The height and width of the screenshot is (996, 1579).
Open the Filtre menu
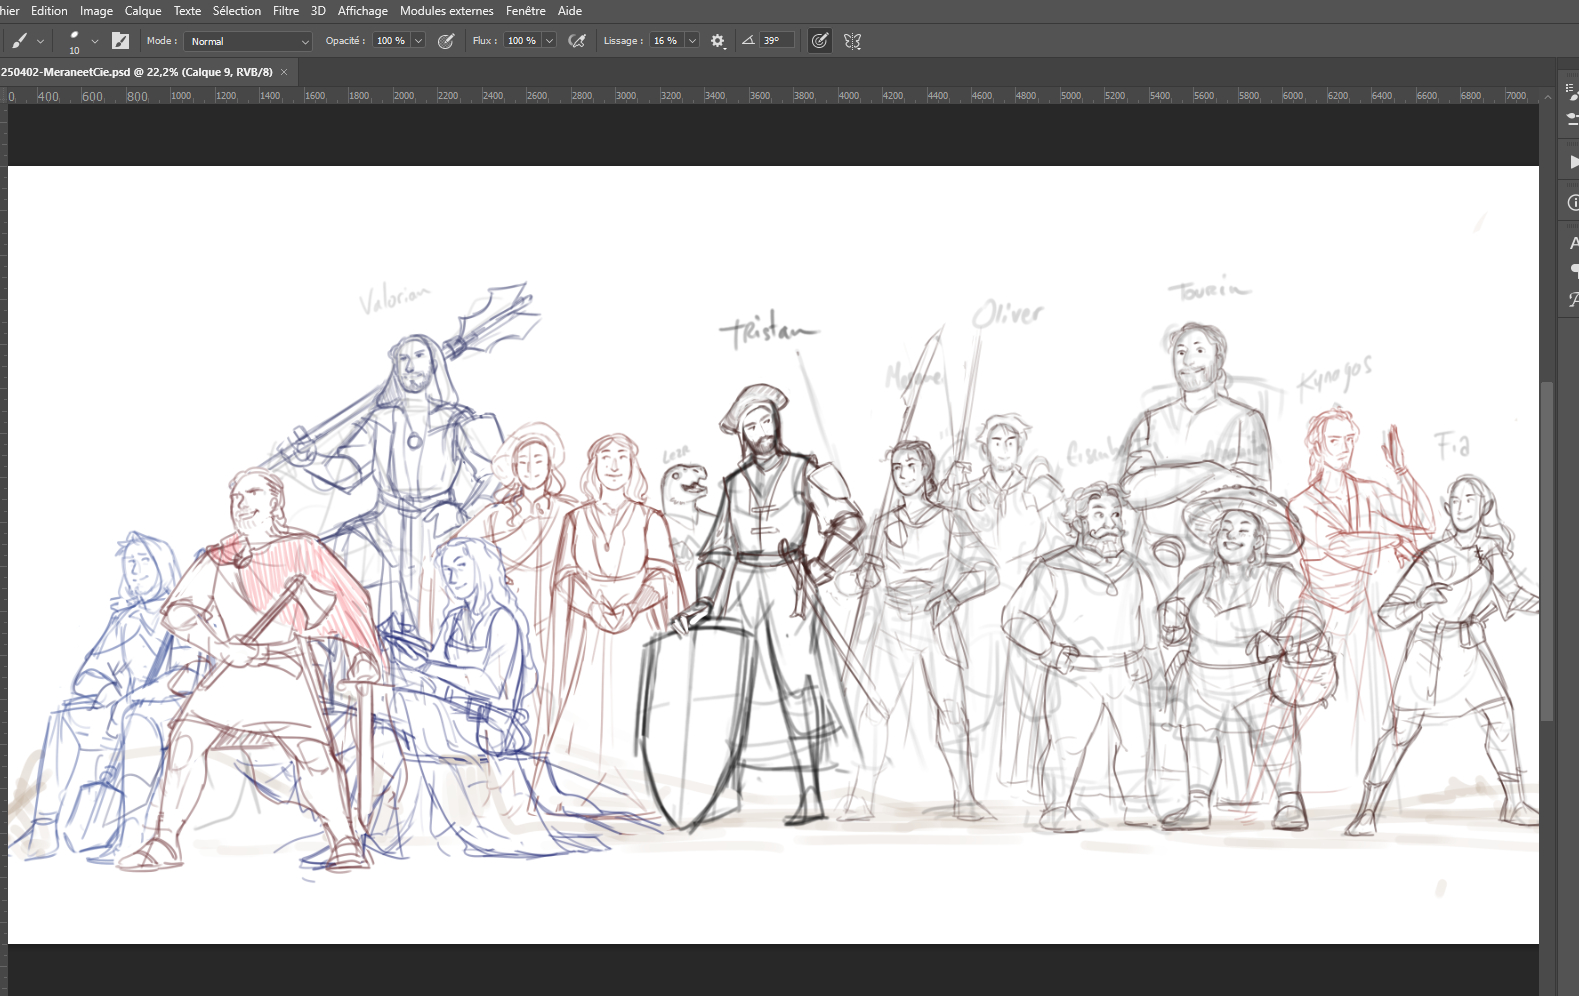click(285, 11)
